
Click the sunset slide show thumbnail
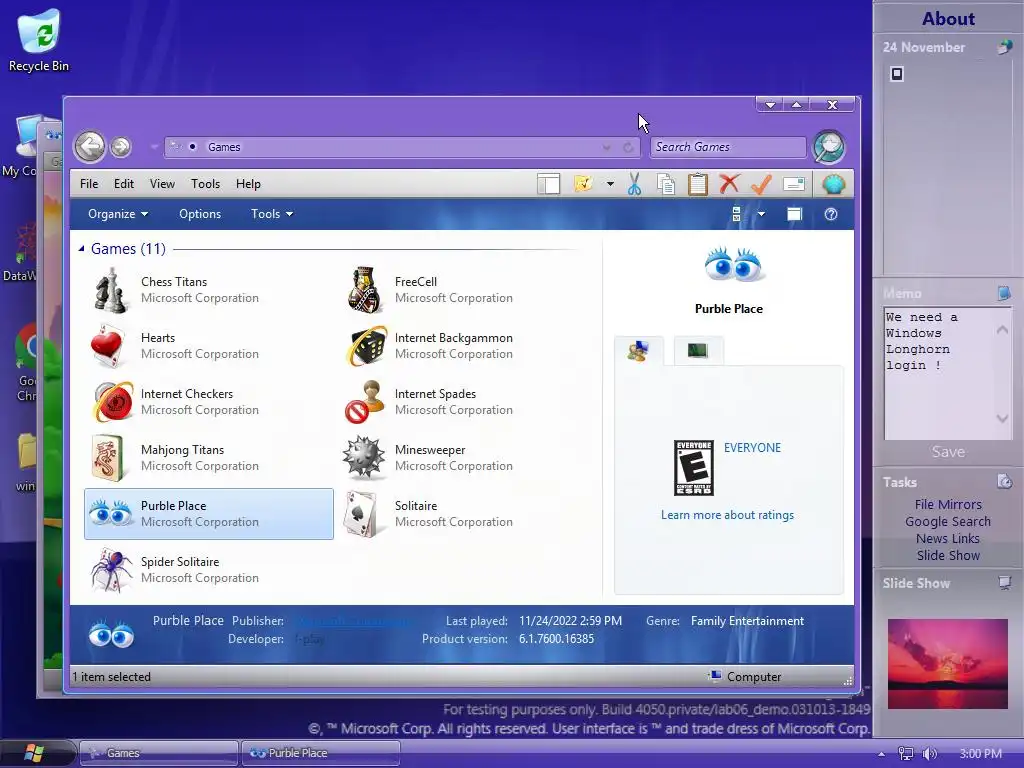tap(948, 664)
